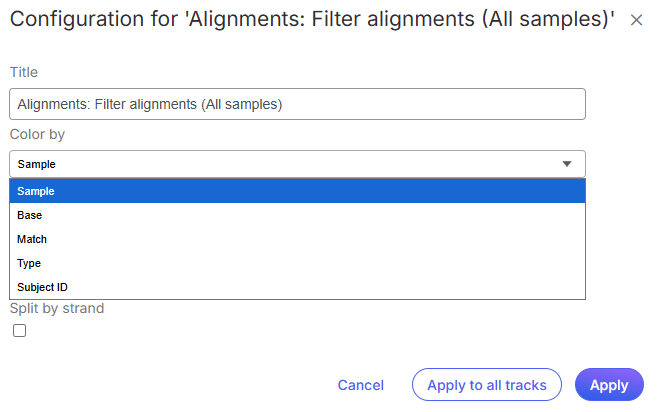Click the Split by strand label
663x412 pixels.
click(x=57, y=308)
